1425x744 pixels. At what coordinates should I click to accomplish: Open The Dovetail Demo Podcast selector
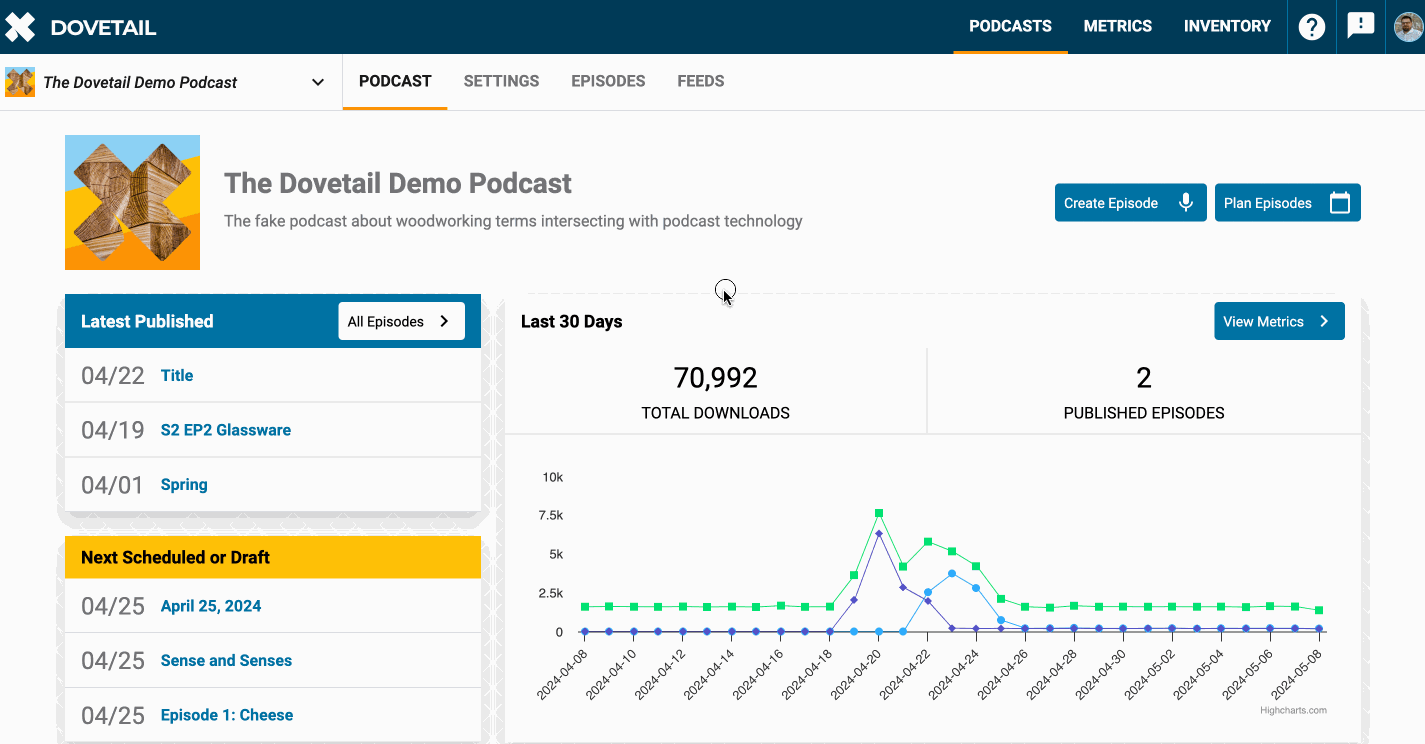coord(171,82)
